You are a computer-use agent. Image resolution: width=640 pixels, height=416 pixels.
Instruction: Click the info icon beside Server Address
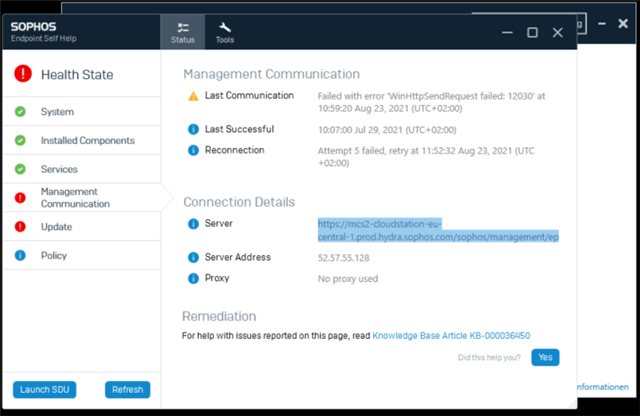click(x=193, y=258)
